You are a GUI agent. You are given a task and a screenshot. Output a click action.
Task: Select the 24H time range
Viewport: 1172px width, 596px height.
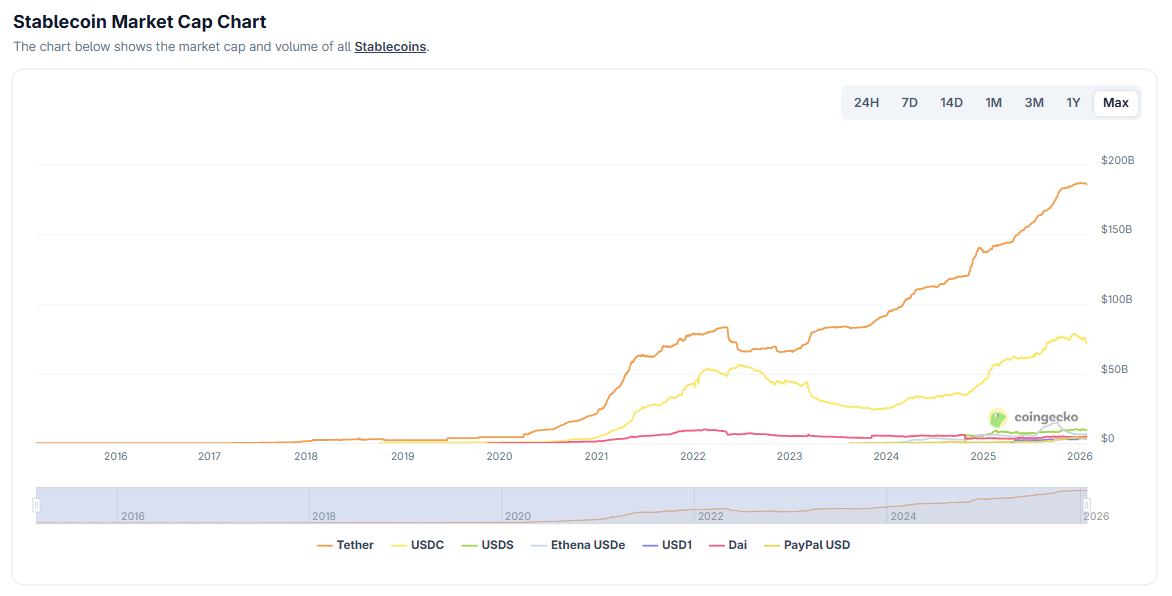click(x=866, y=103)
